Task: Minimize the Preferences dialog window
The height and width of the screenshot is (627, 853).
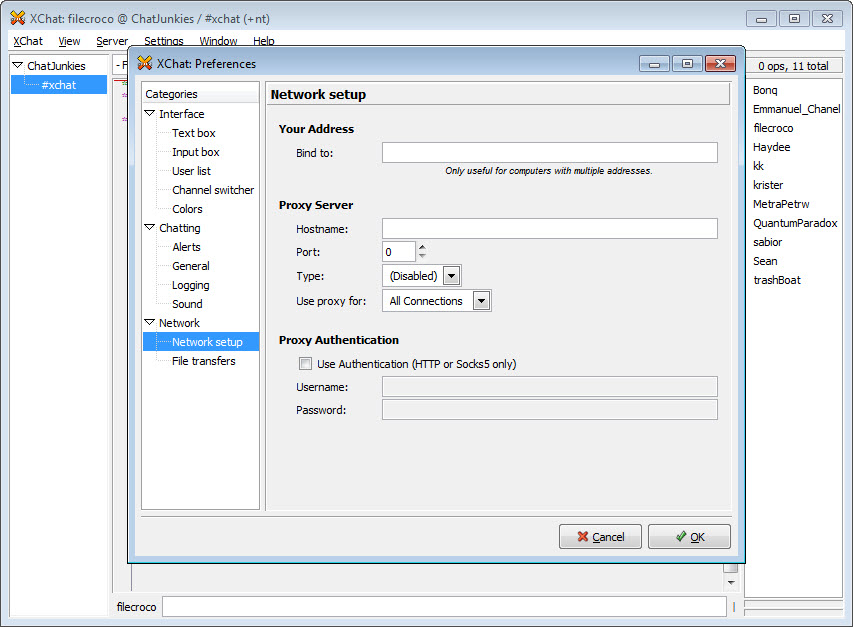Action: point(654,64)
